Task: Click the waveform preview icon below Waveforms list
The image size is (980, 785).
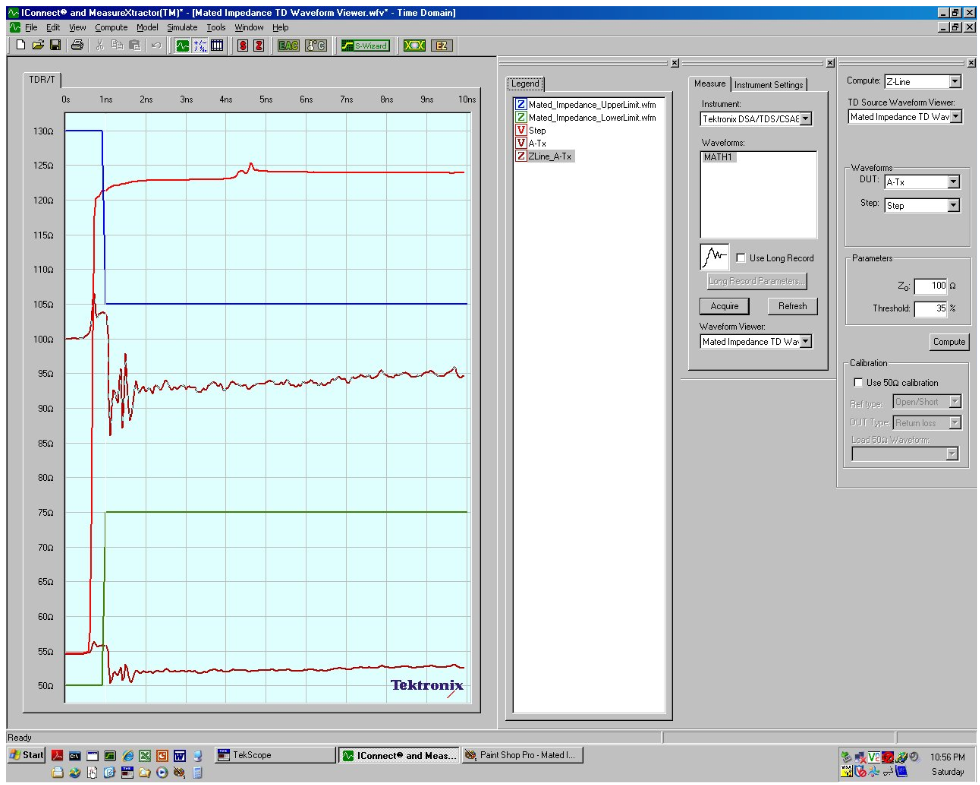Action: point(714,257)
